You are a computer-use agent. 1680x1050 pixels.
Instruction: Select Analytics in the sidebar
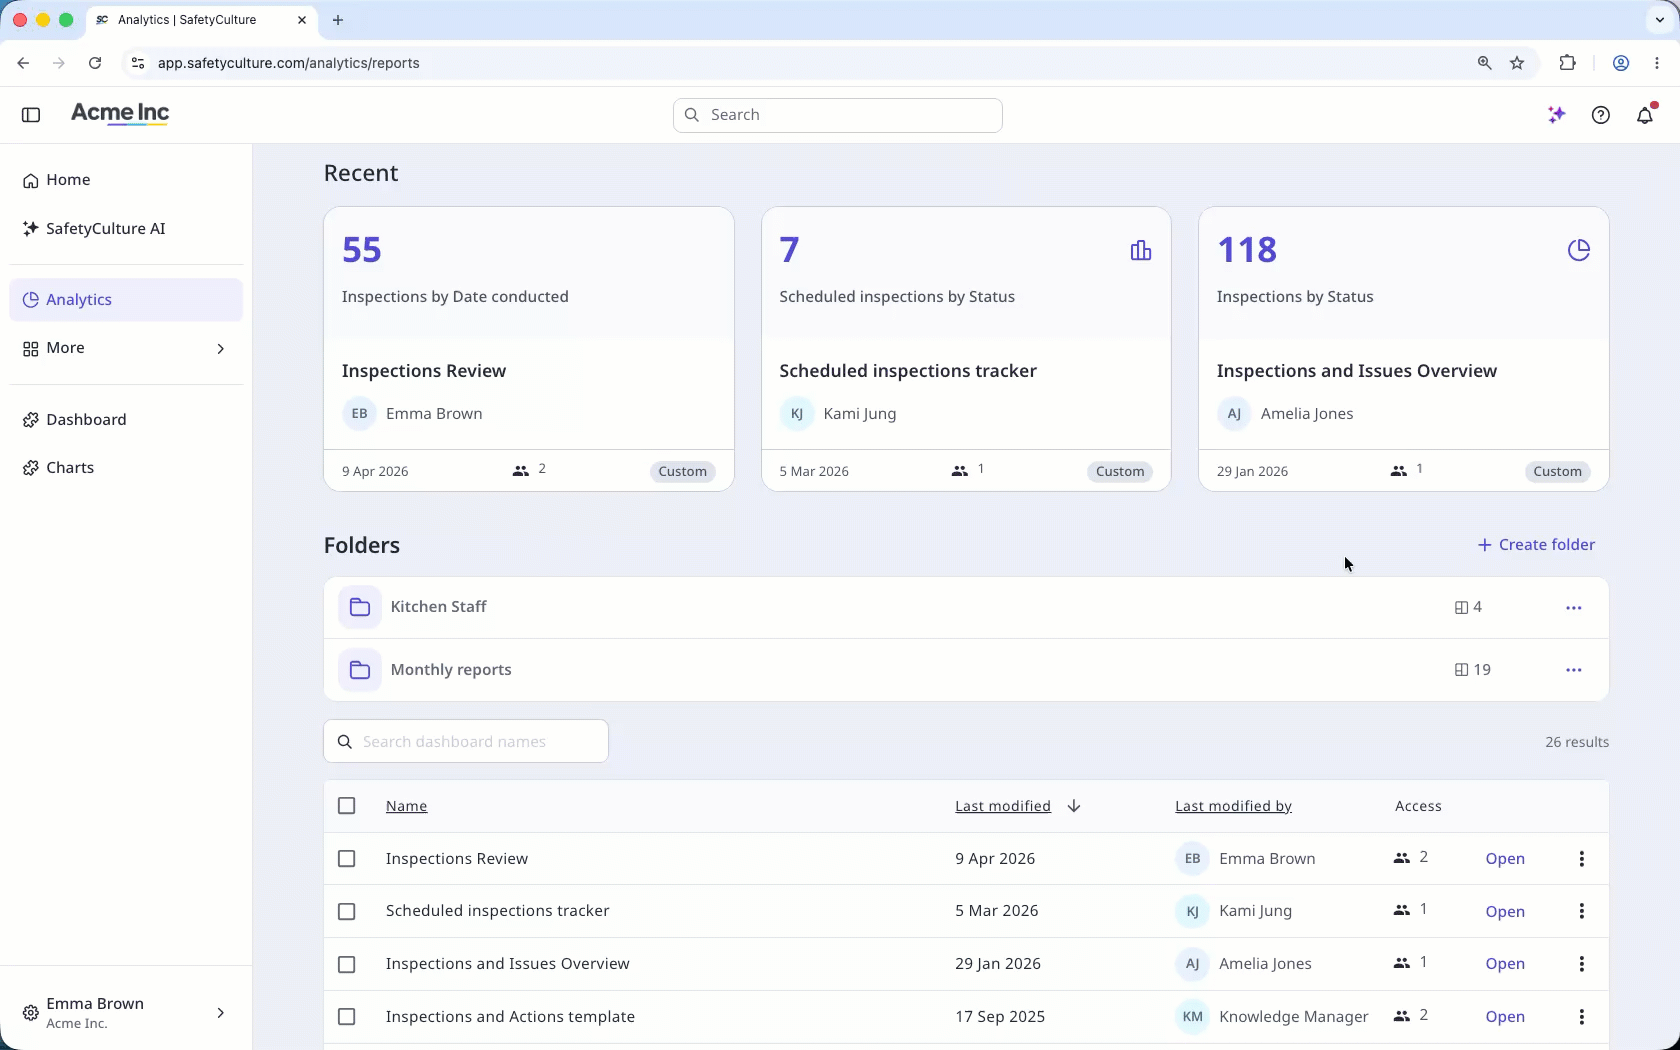pos(126,300)
